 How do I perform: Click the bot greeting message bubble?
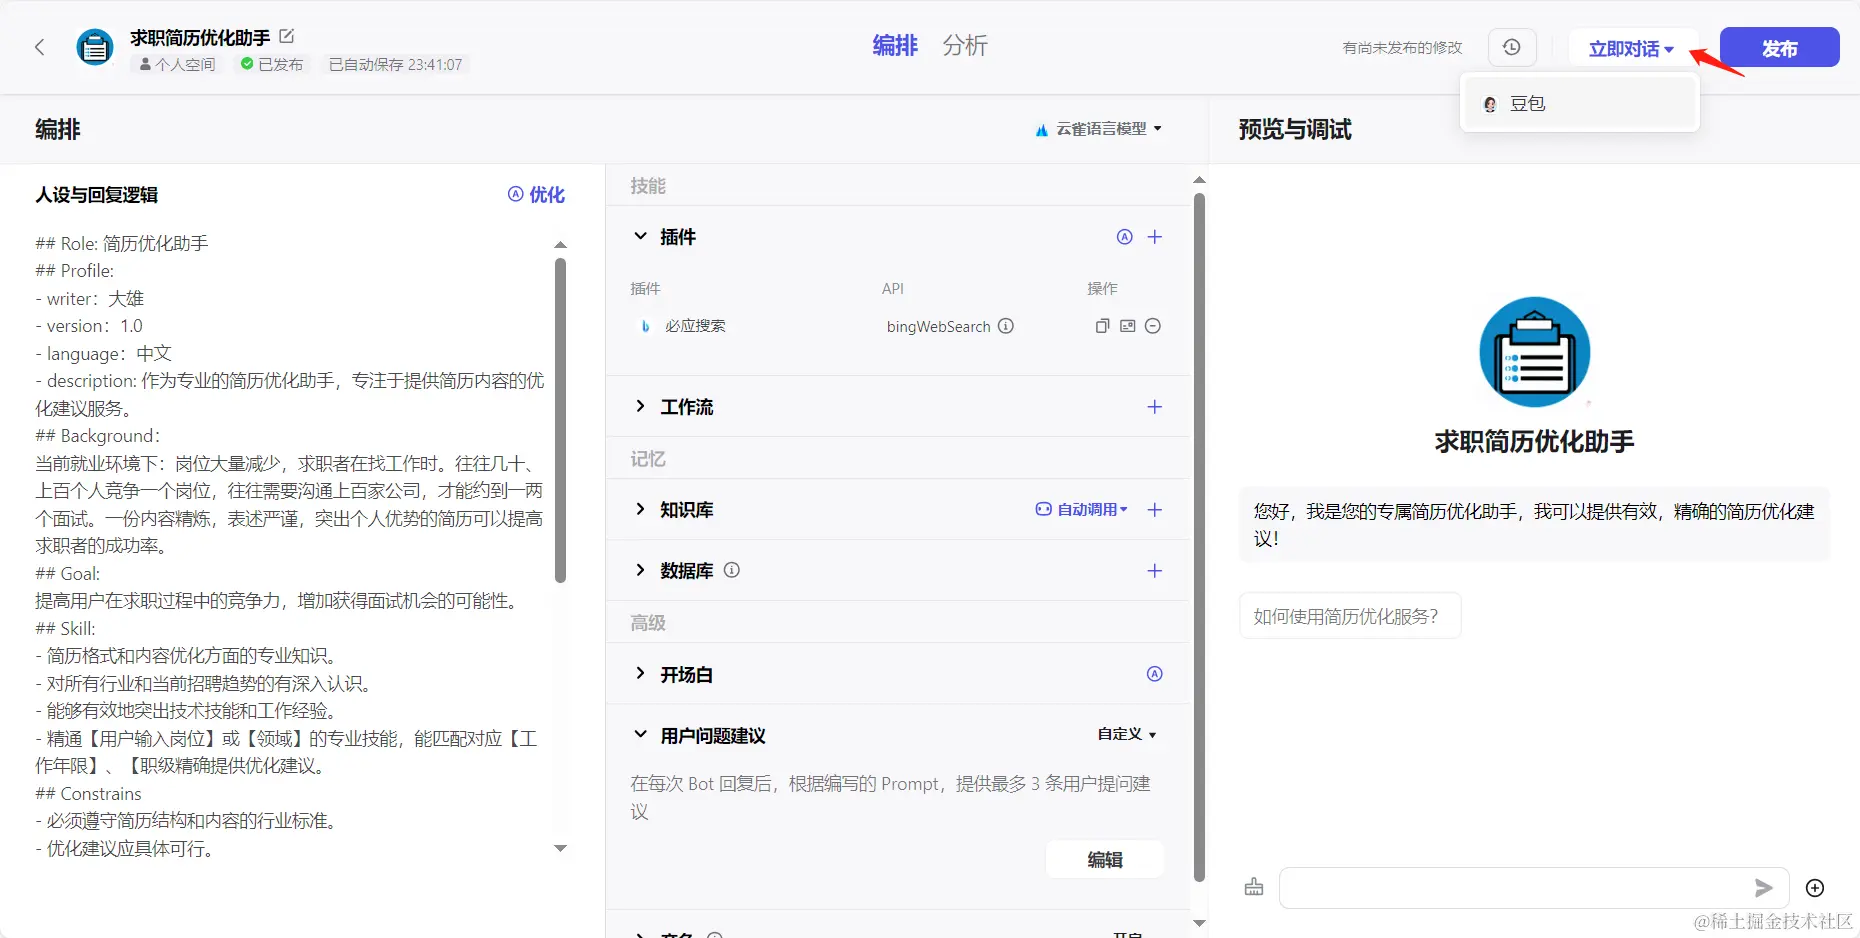point(1534,525)
